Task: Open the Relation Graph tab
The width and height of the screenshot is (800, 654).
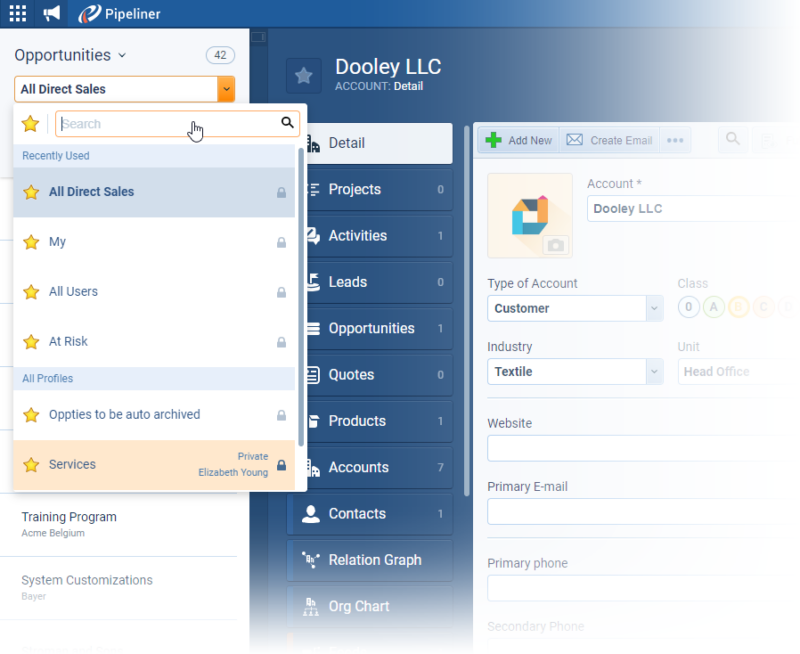Action: pyautogui.click(x=370, y=560)
